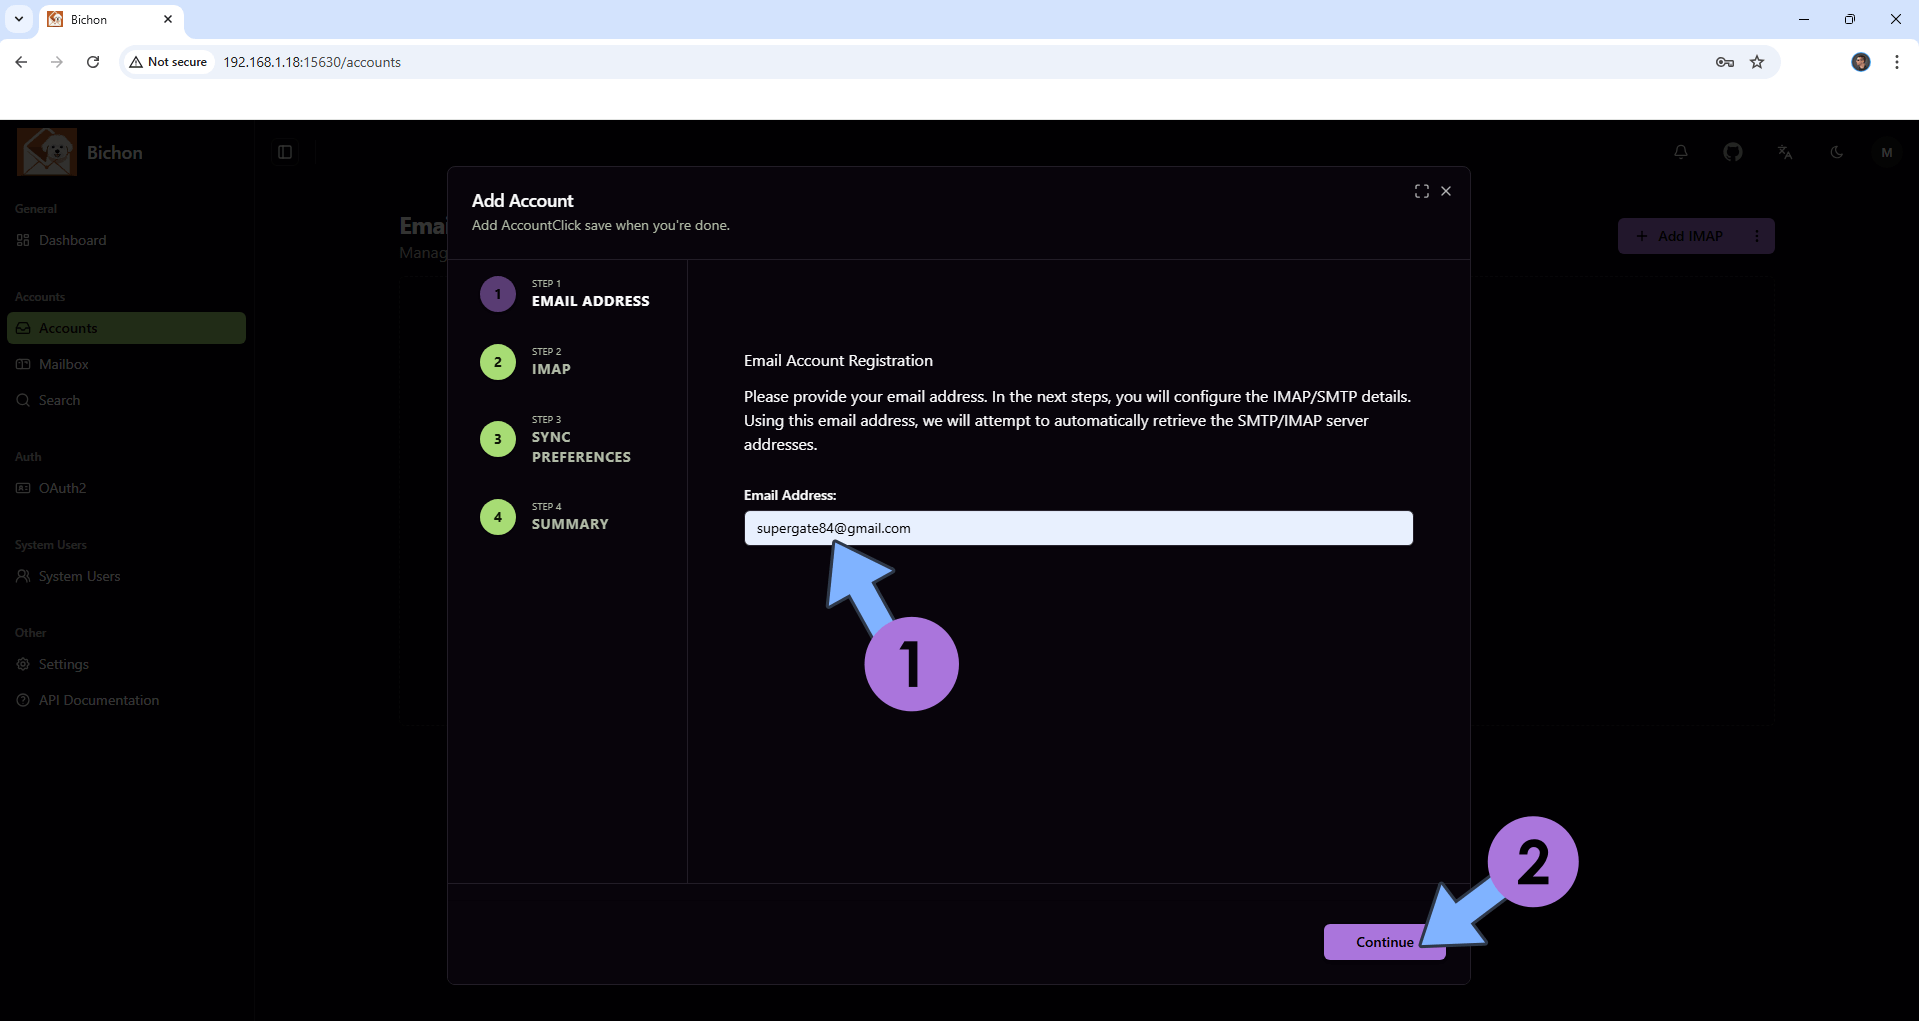The width and height of the screenshot is (1919, 1021).
Task: Open the GitHub link icon
Action: 1733,152
